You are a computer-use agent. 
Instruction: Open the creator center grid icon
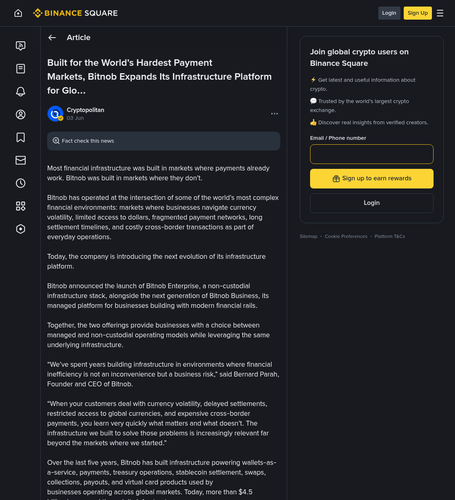(x=21, y=206)
